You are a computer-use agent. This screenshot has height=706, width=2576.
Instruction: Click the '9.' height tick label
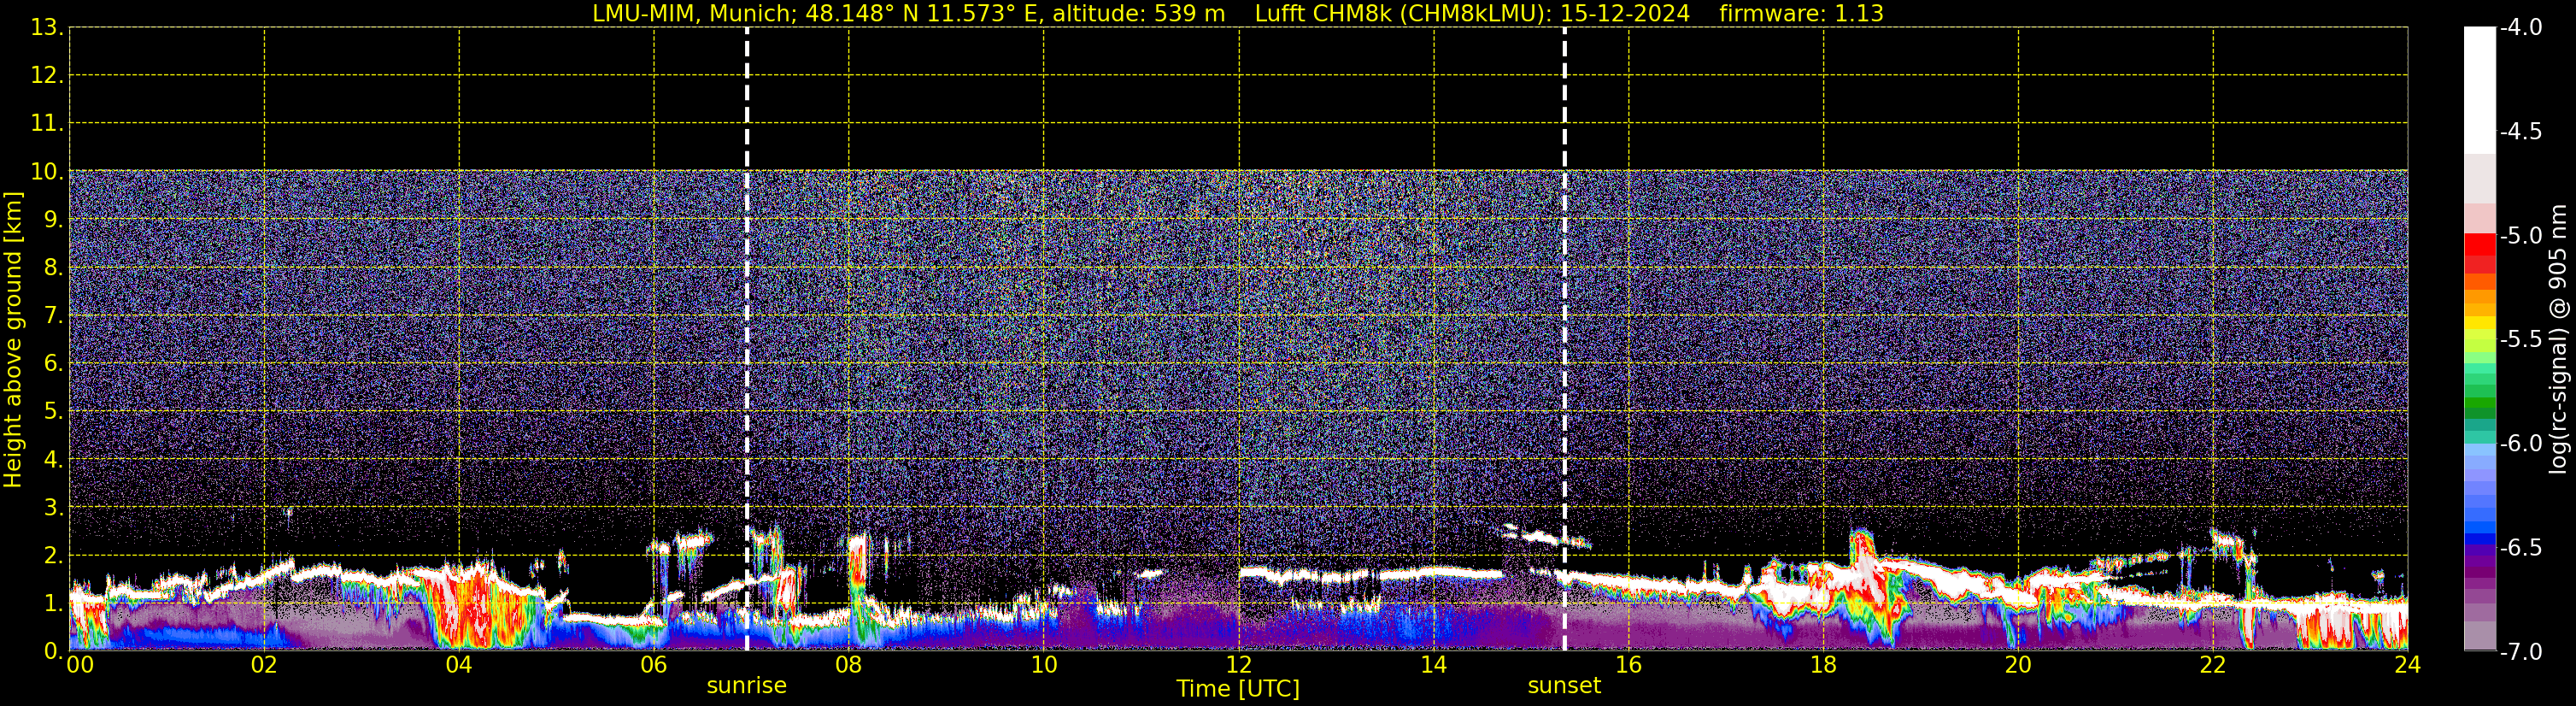click(x=54, y=220)
